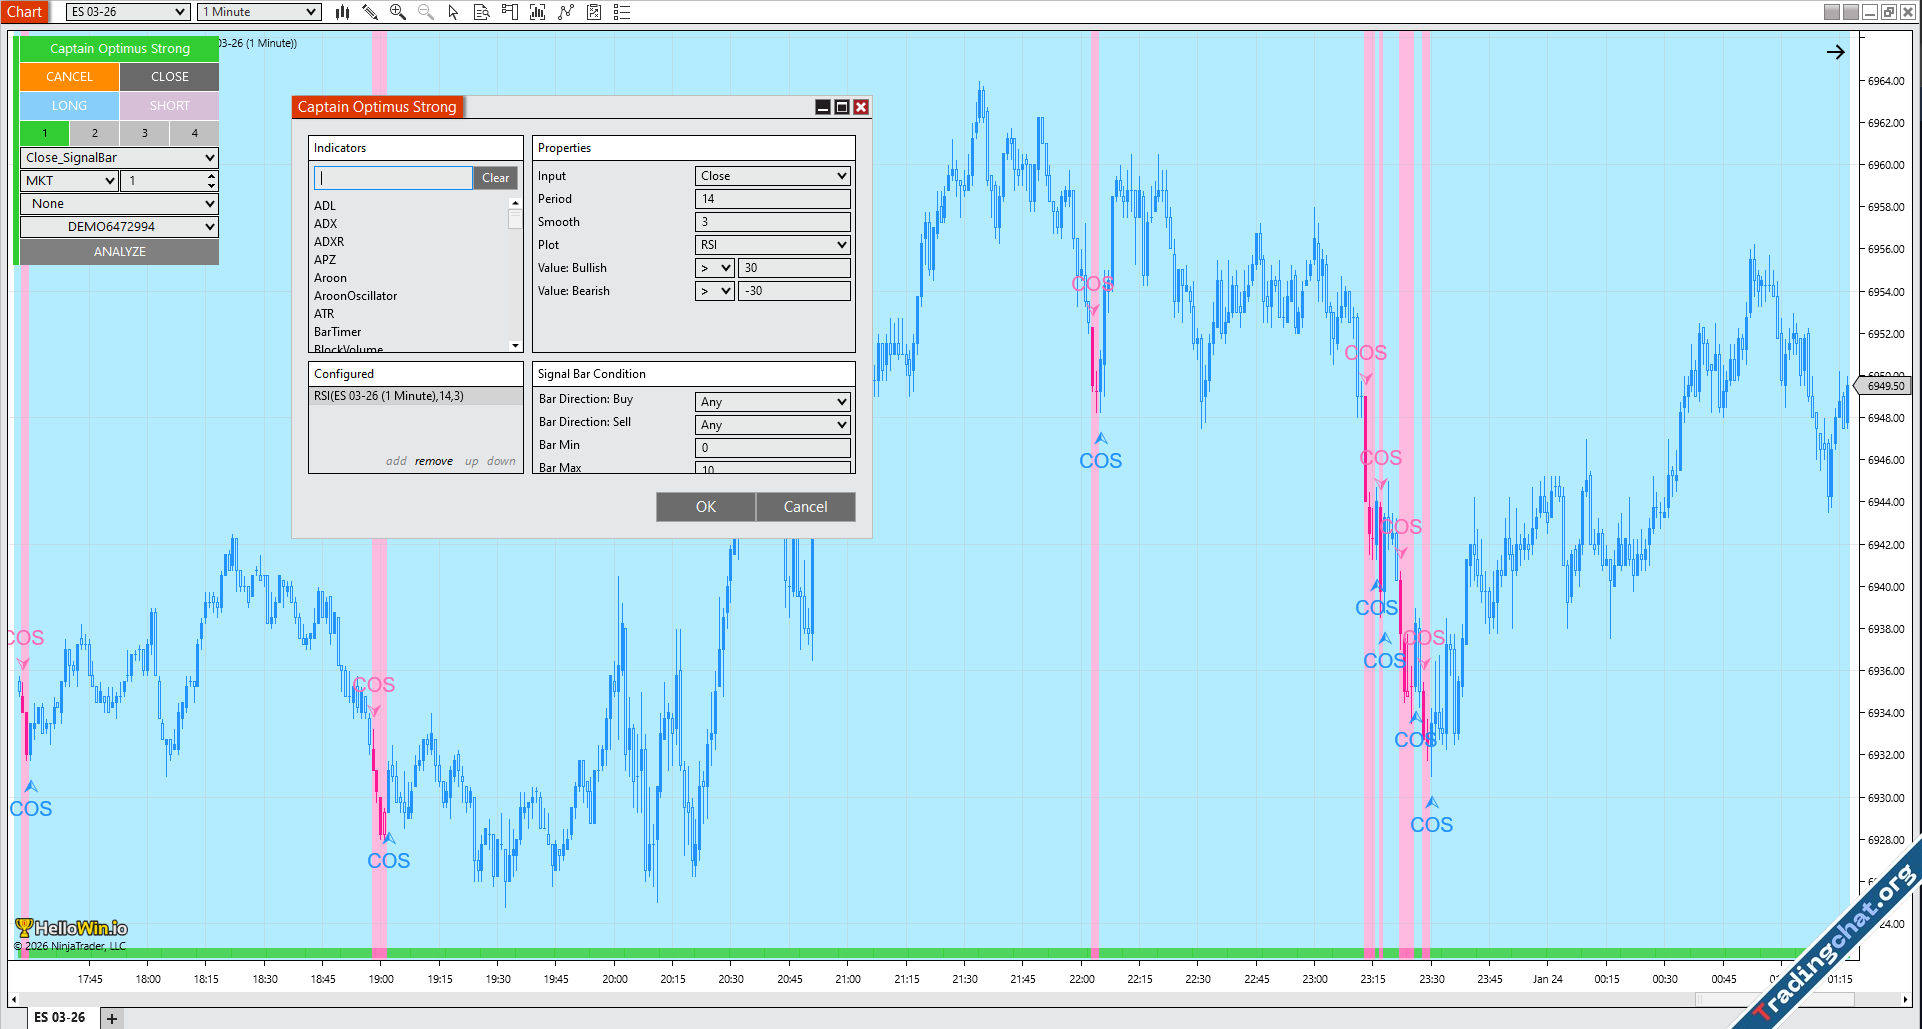Toggle the LONG direction button
Screen dimensions: 1922x1029
69,105
